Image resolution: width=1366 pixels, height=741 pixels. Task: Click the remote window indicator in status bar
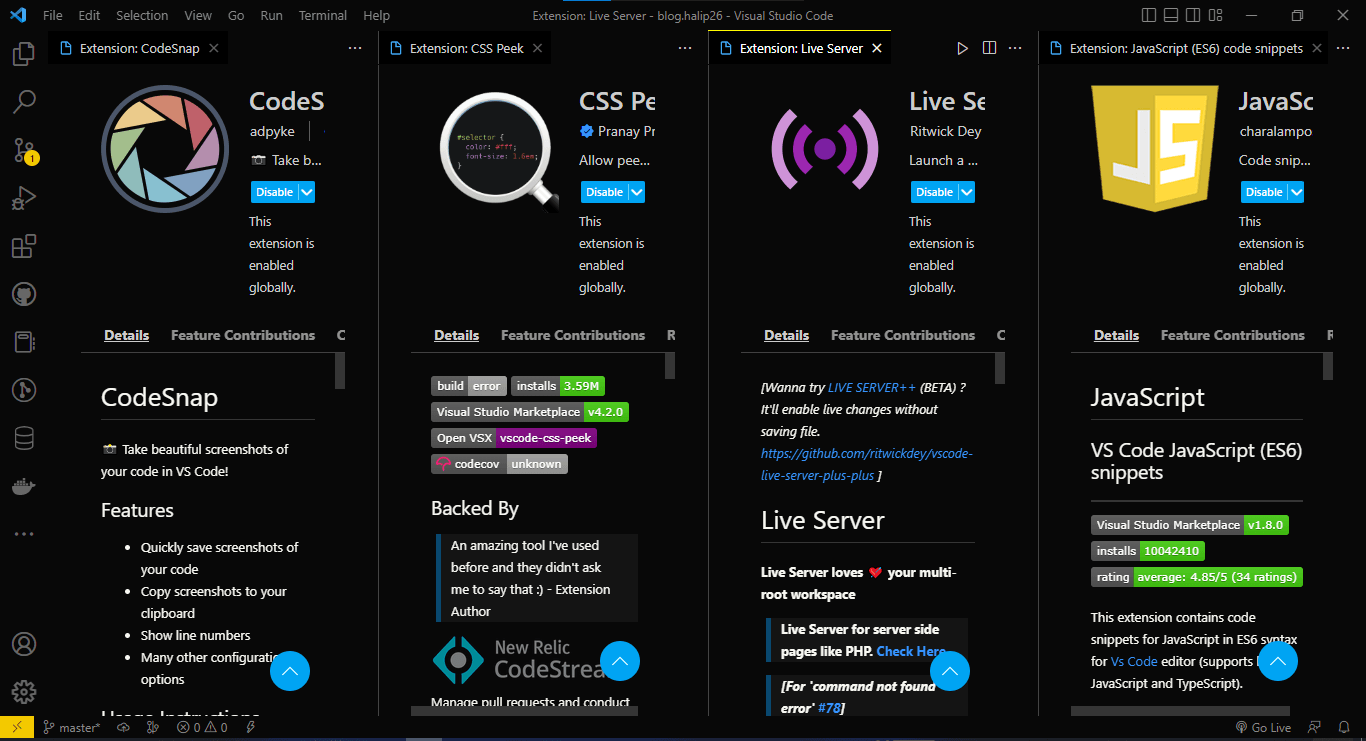[x=17, y=728]
